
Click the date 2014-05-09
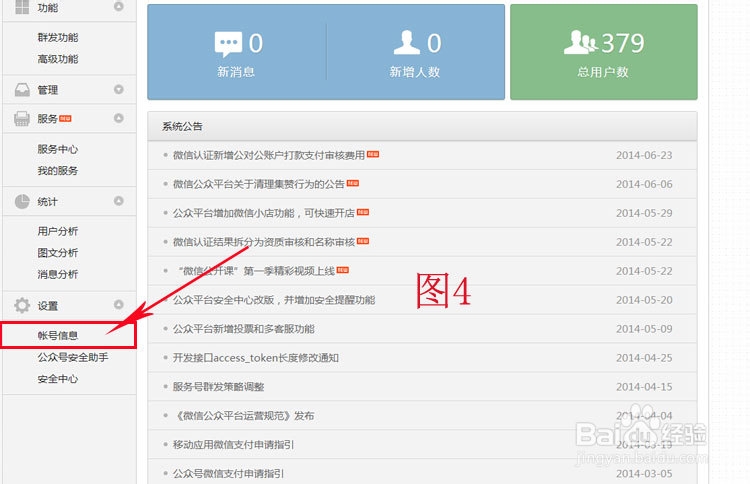644,329
